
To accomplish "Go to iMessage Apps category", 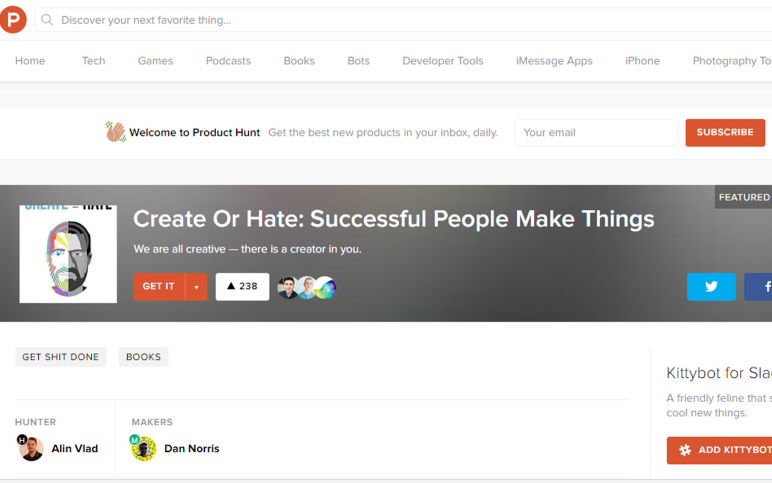I will [554, 61].
